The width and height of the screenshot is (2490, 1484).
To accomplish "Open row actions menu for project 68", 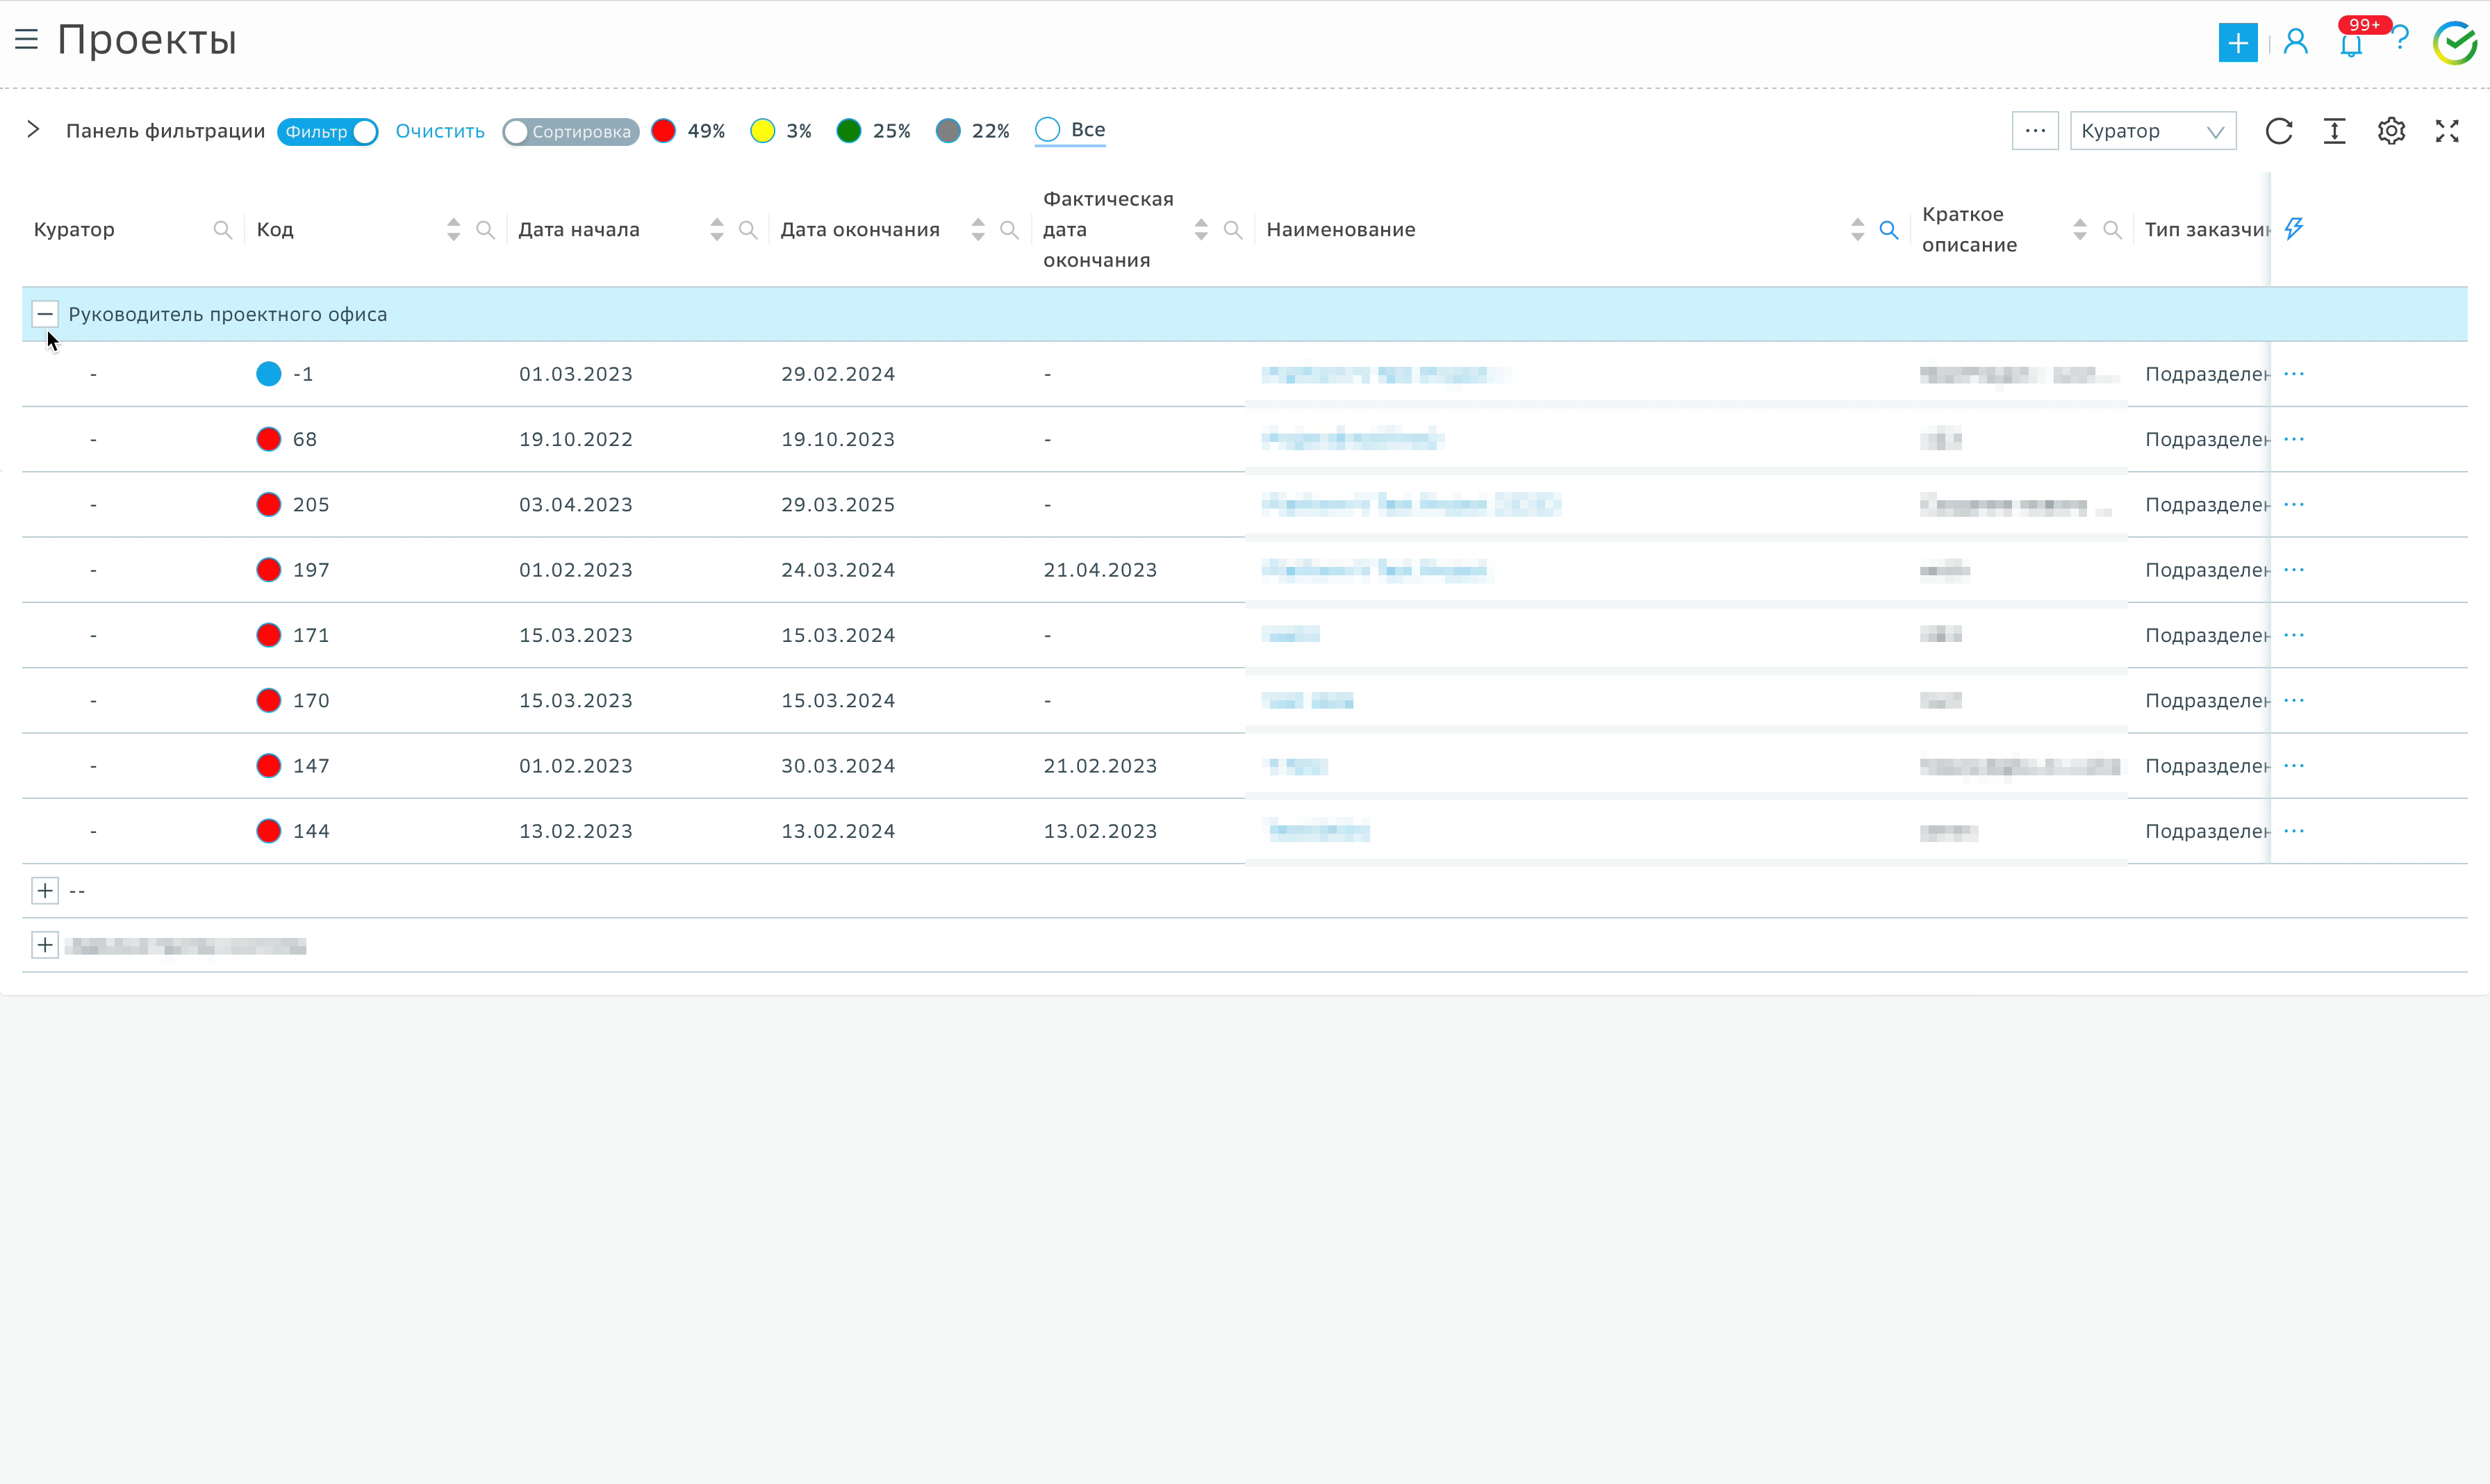I will (2294, 439).
